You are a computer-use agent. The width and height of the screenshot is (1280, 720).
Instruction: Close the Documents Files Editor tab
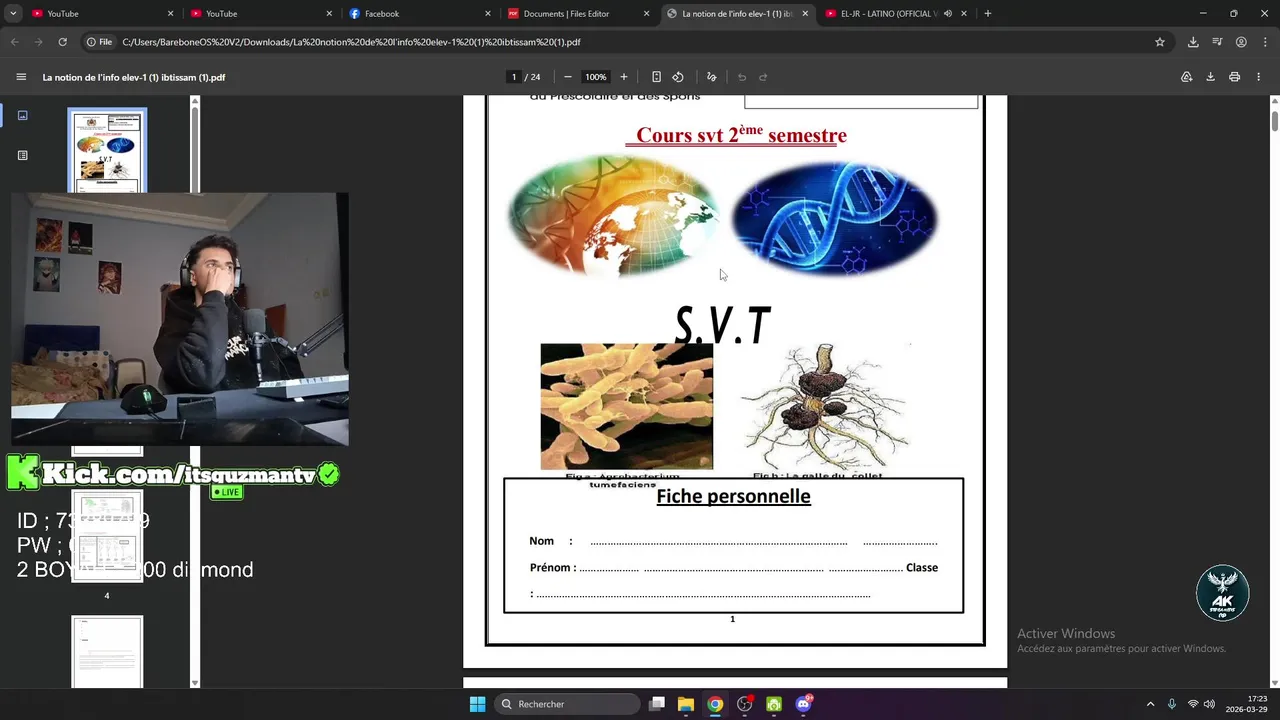[x=646, y=13]
